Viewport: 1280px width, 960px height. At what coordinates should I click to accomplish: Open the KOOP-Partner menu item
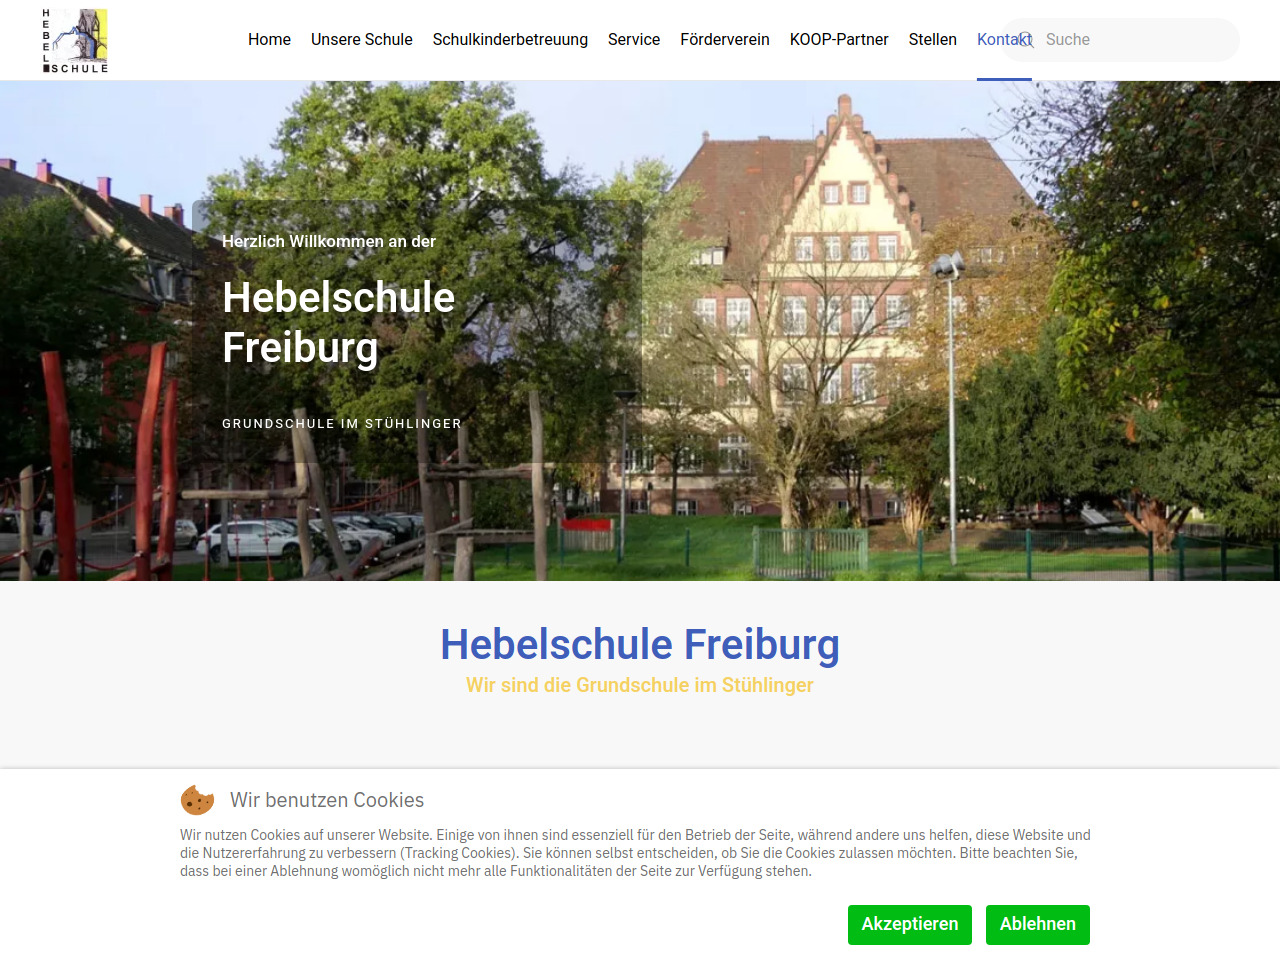839,40
